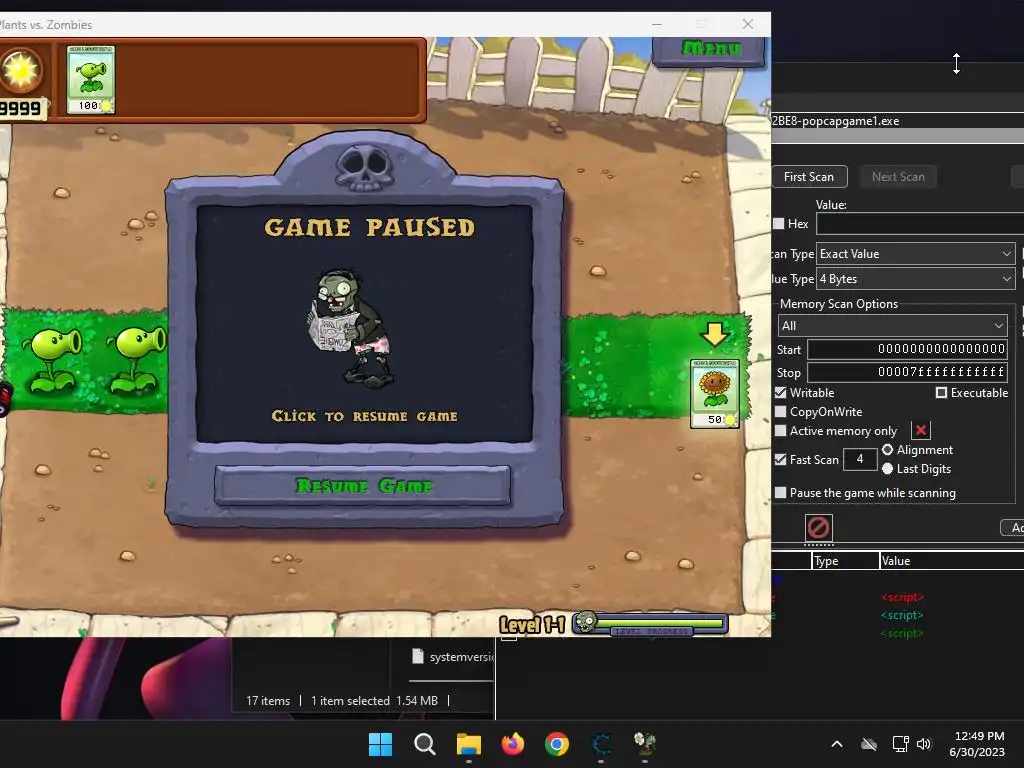Click the Stop address field

pos(907,372)
